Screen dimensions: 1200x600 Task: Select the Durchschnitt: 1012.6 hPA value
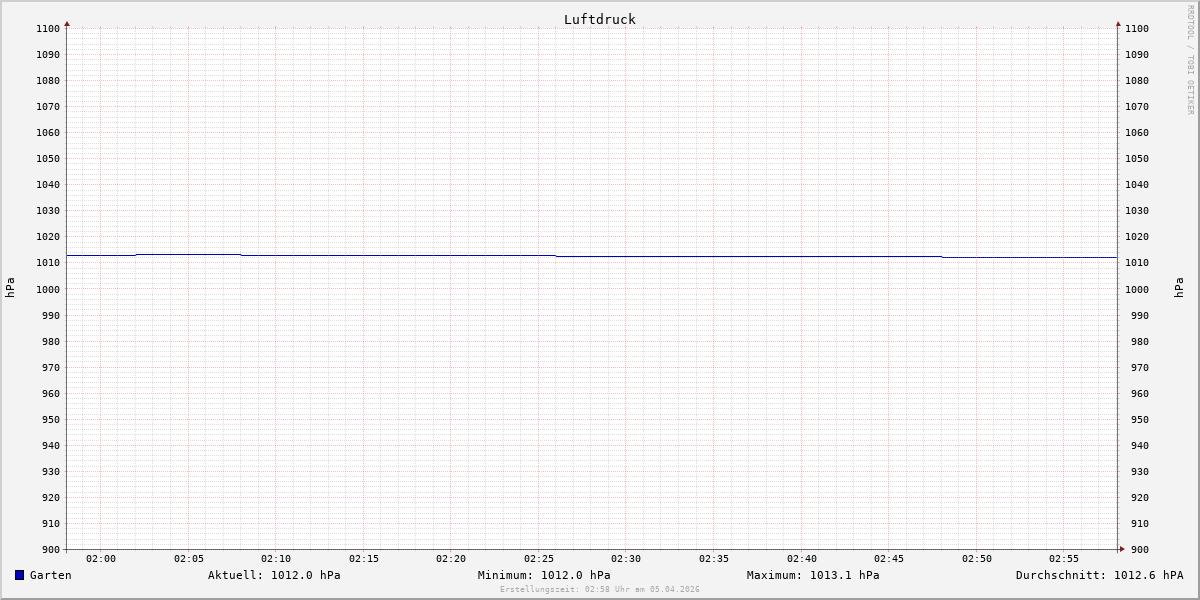pos(1099,575)
